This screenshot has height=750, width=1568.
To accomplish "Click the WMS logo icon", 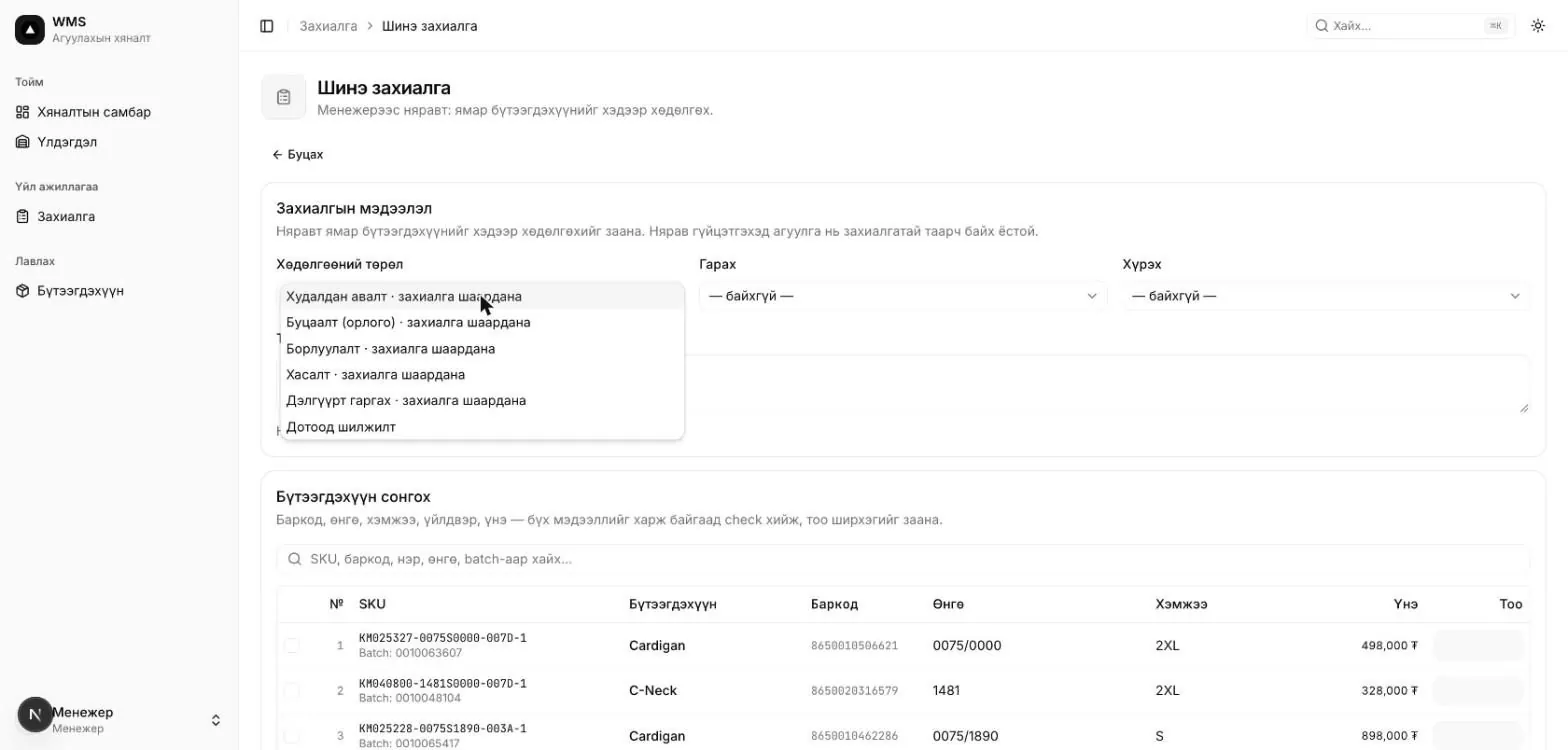I will coord(29,30).
